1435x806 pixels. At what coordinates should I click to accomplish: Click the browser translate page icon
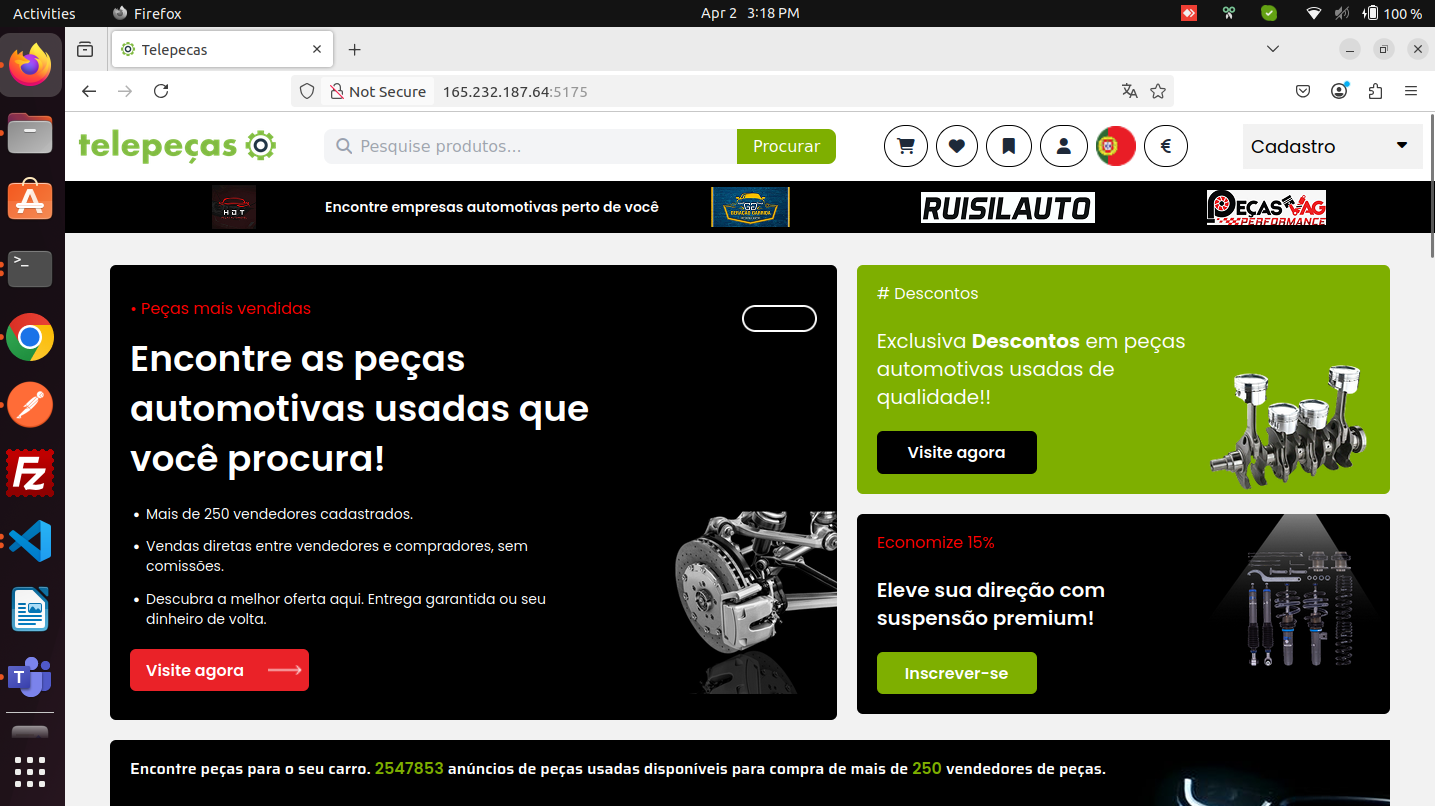coord(1130,91)
